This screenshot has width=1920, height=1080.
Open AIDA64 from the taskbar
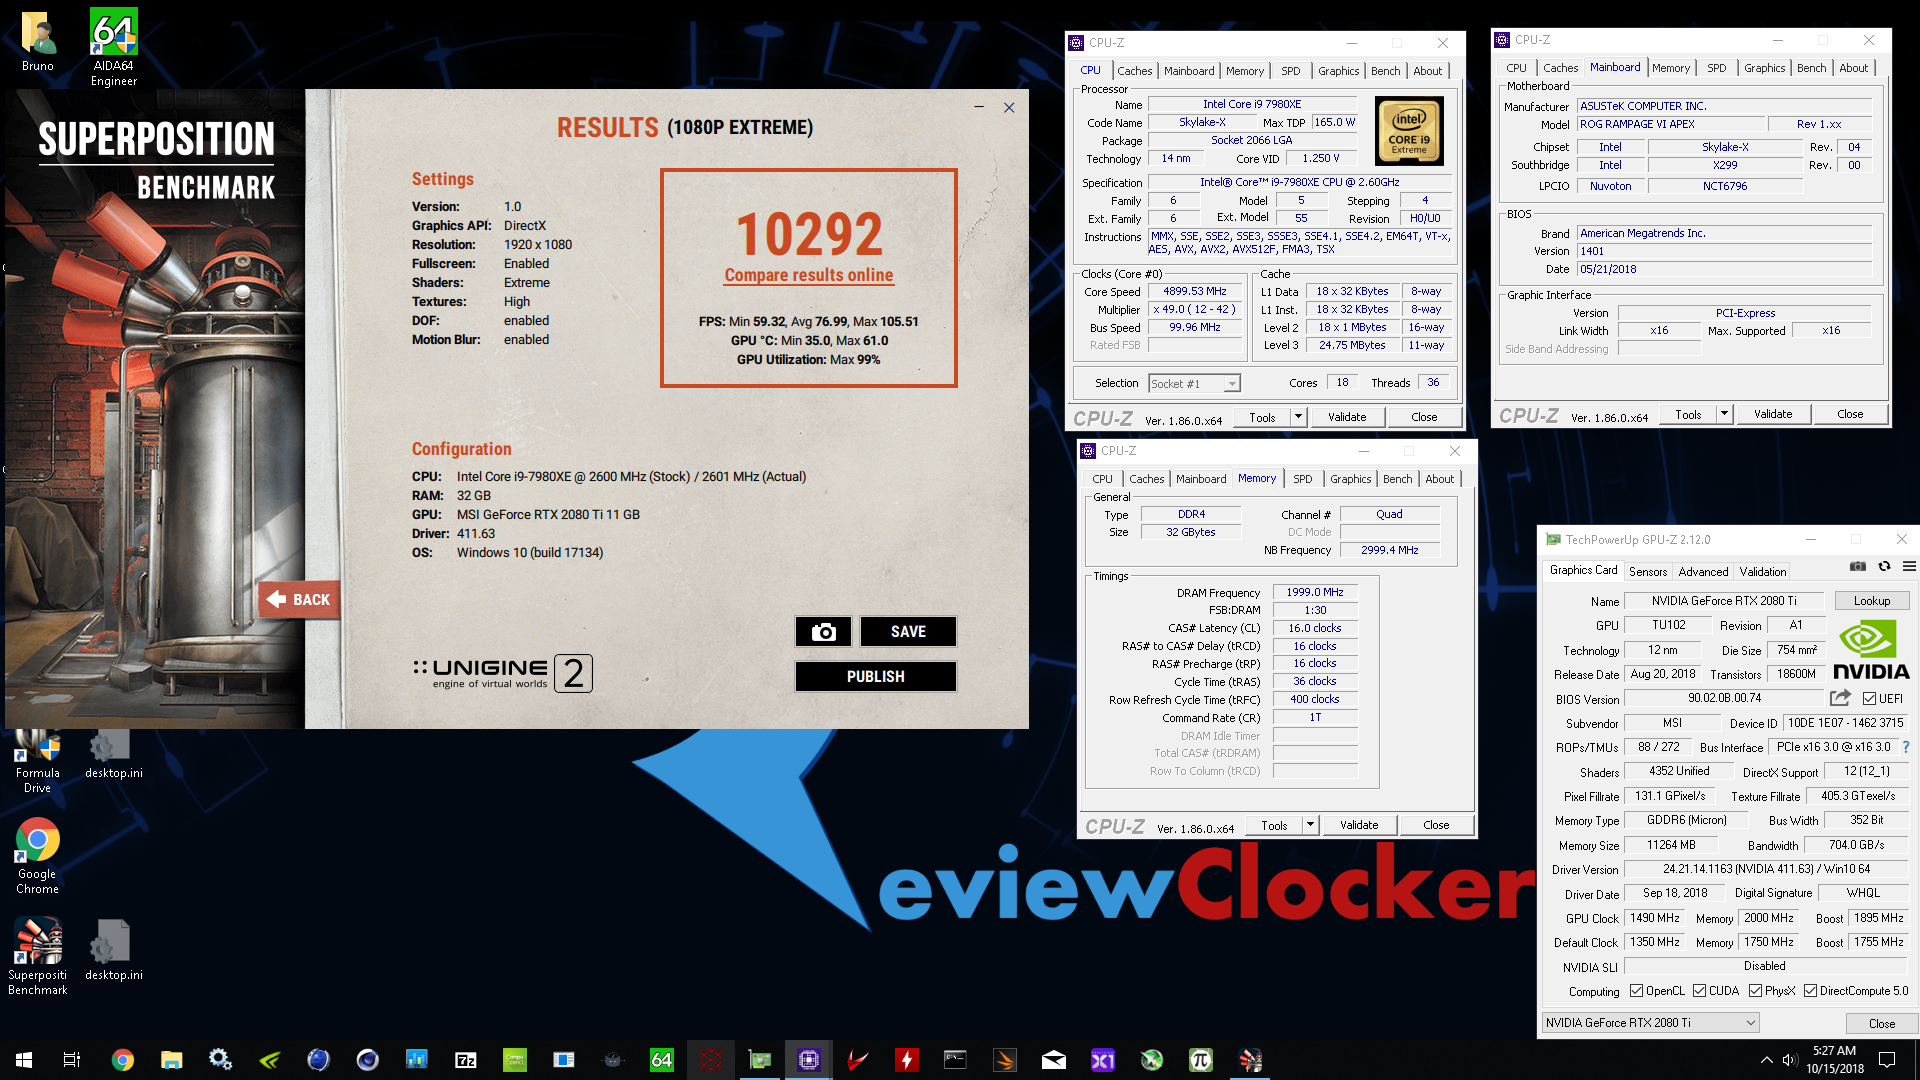click(661, 1060)
